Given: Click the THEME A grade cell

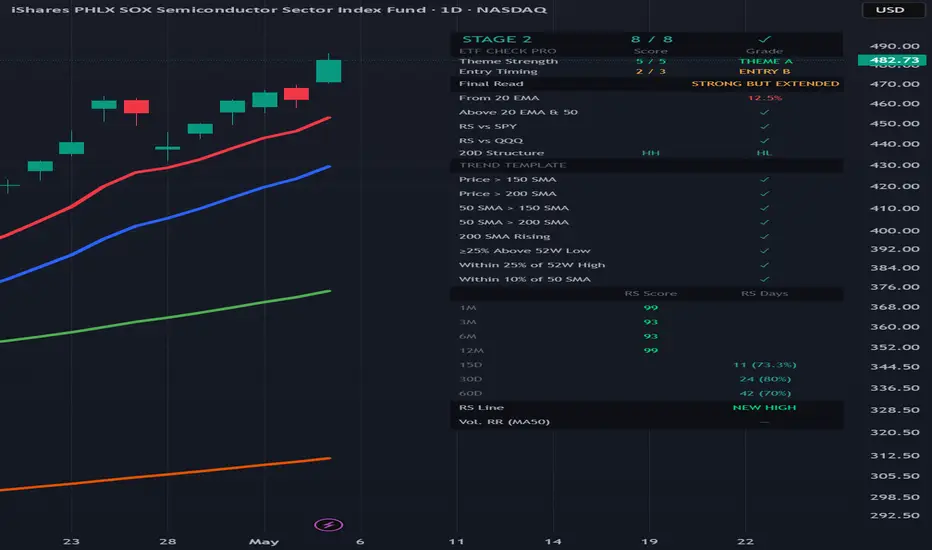Looking at the screenshot, I should tap(766, 61).
